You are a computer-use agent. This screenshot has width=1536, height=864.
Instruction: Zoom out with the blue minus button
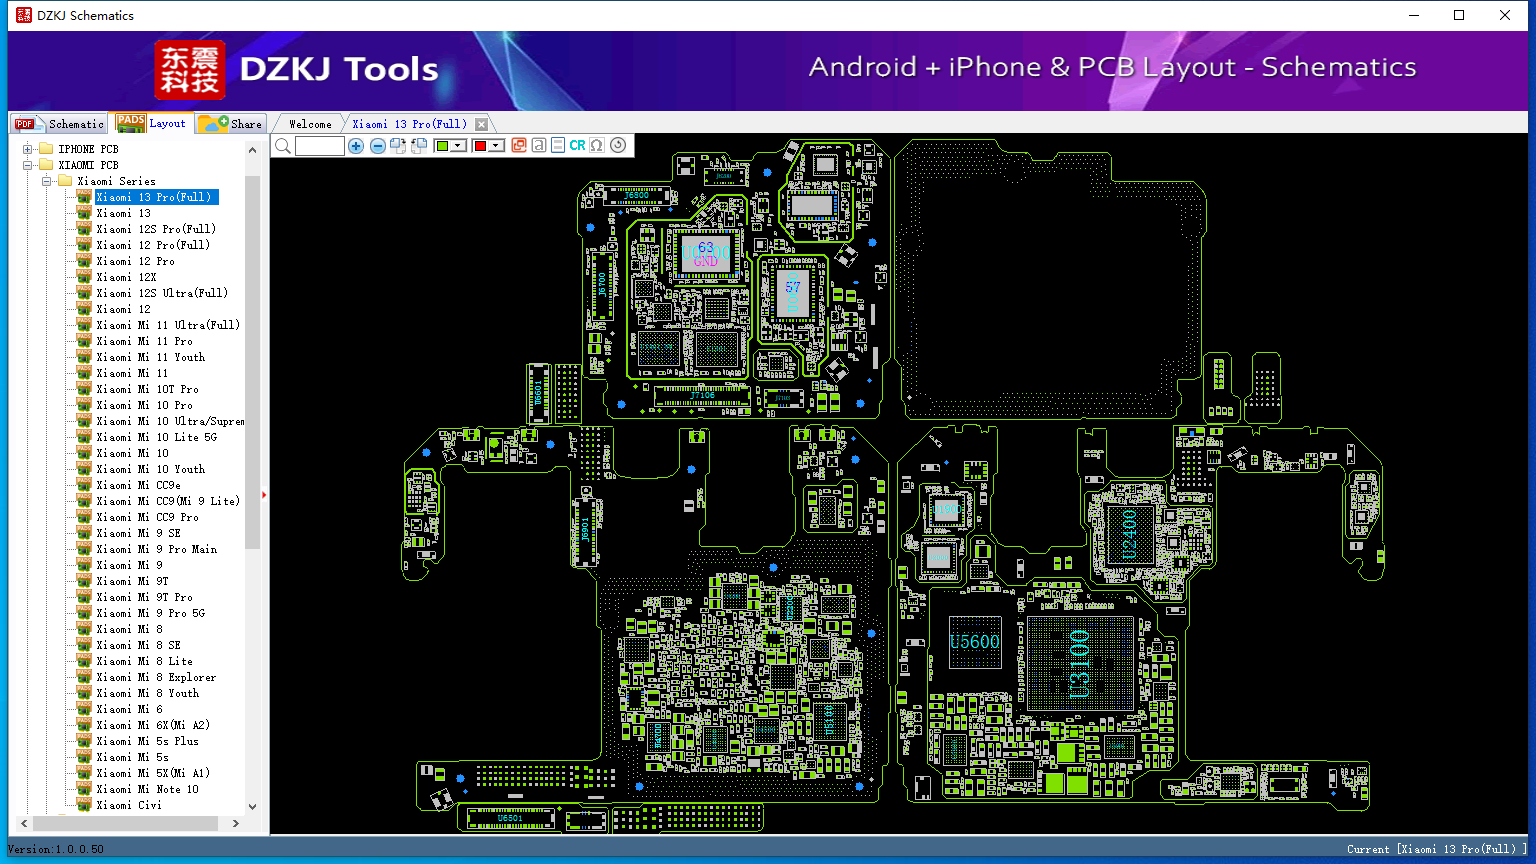(378, 146)
